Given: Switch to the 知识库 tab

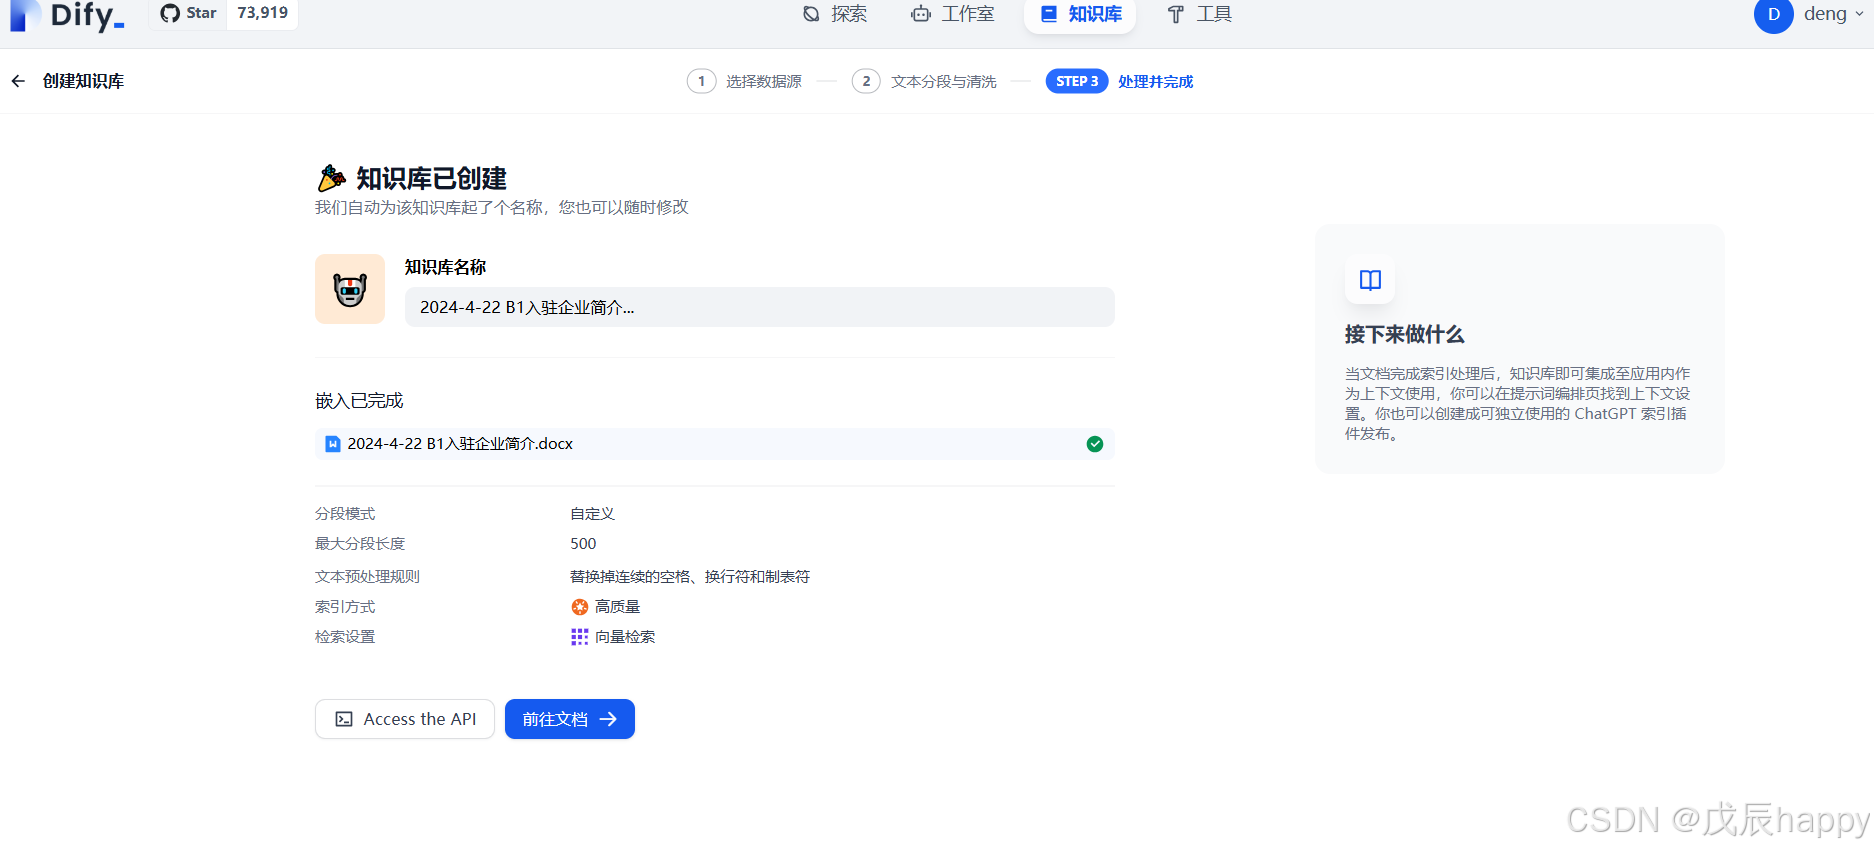Looking at the screenshot, I should coord(1080,14).
